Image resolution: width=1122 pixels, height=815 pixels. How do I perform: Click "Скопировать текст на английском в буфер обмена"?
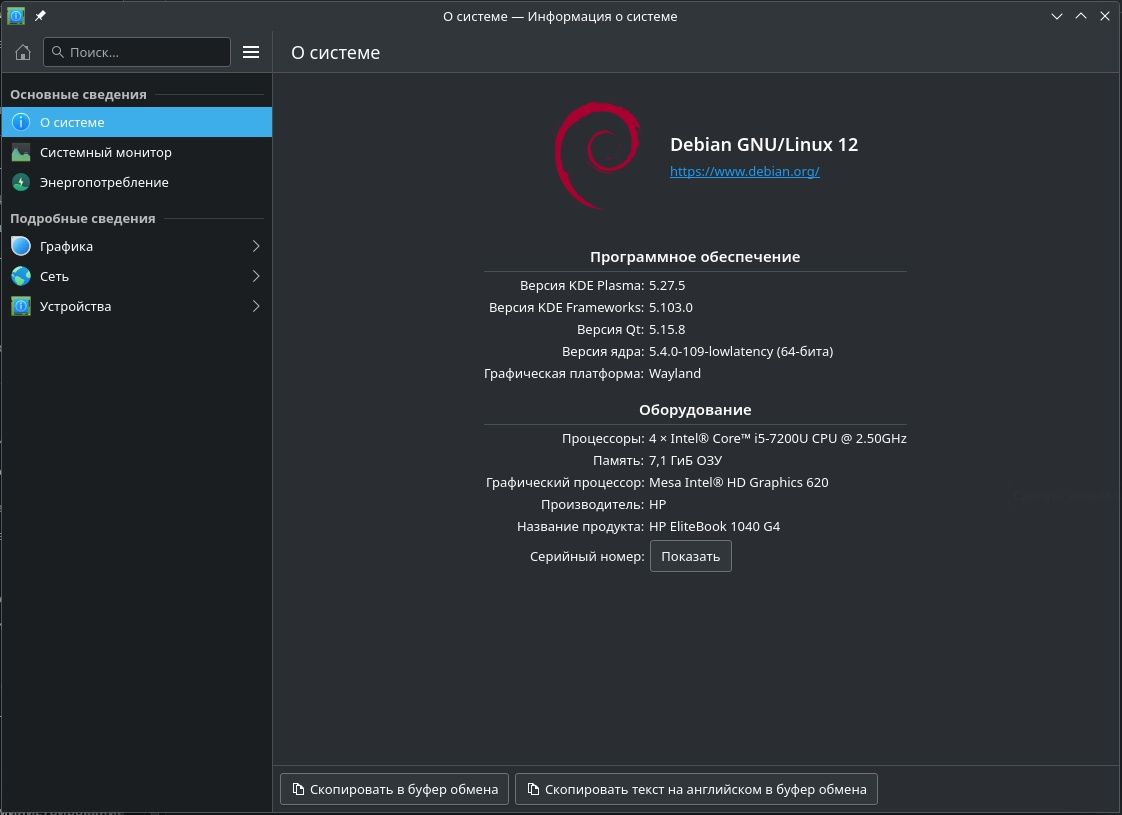point(696,789)
